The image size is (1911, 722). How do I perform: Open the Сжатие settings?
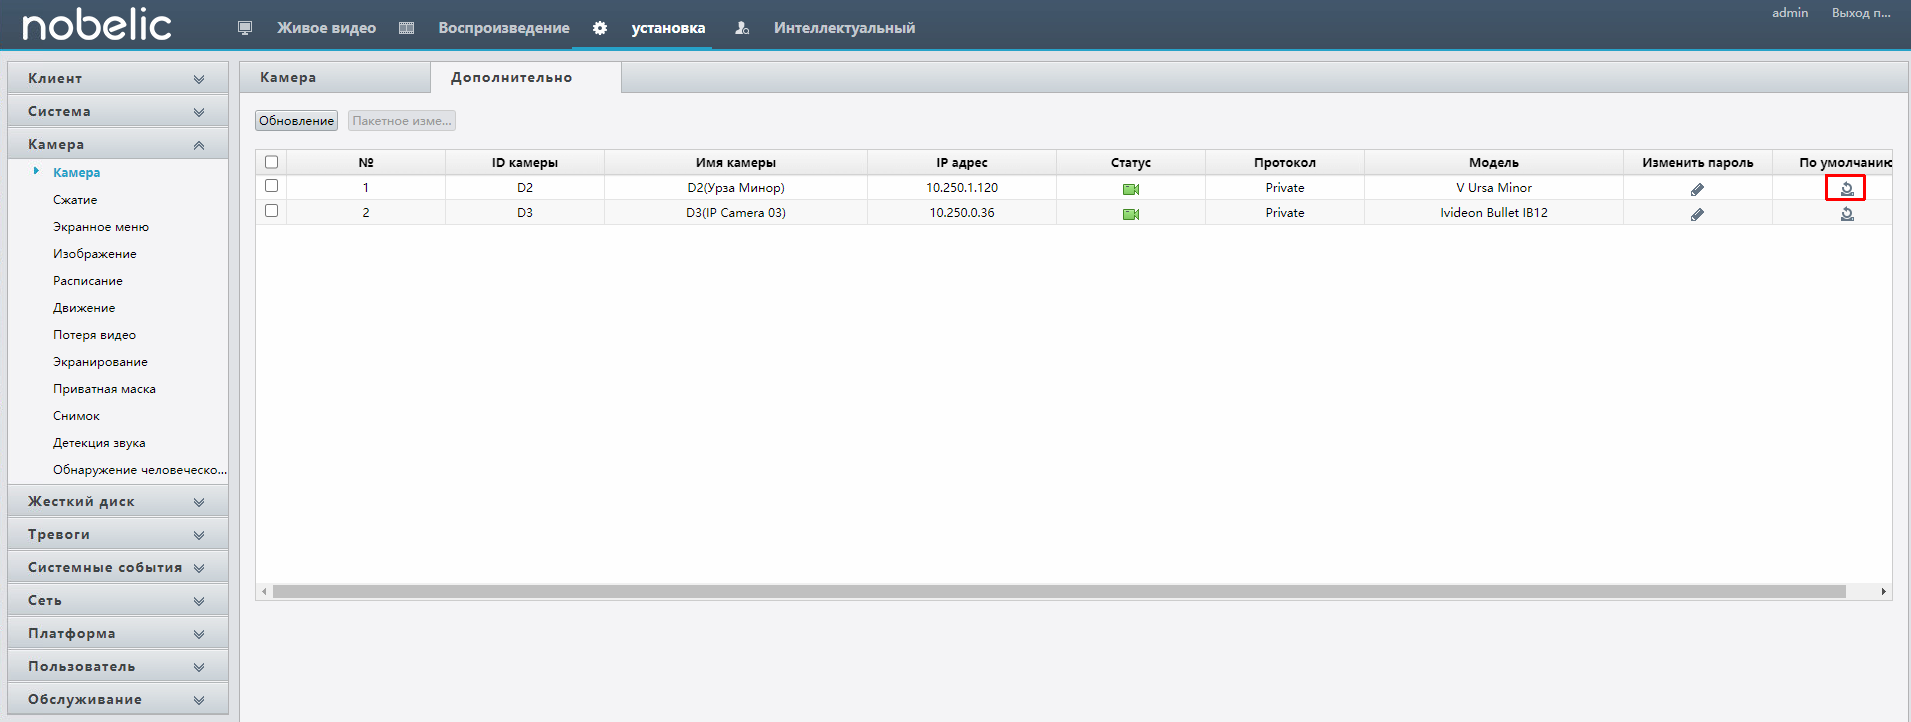pyautogui.click(x=75, y=200)
